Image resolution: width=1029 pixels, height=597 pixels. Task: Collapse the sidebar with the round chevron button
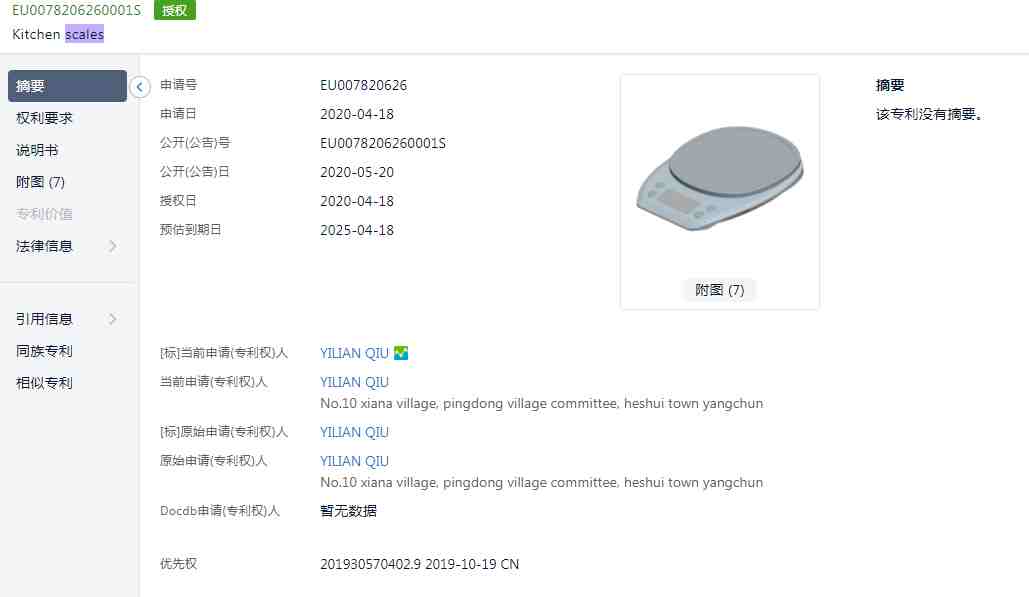pos(139,87)
